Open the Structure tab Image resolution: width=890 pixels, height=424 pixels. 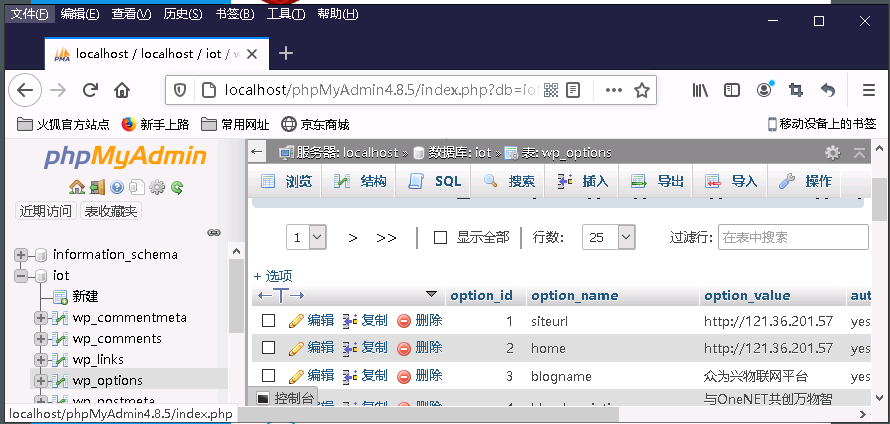click(359, 181)
